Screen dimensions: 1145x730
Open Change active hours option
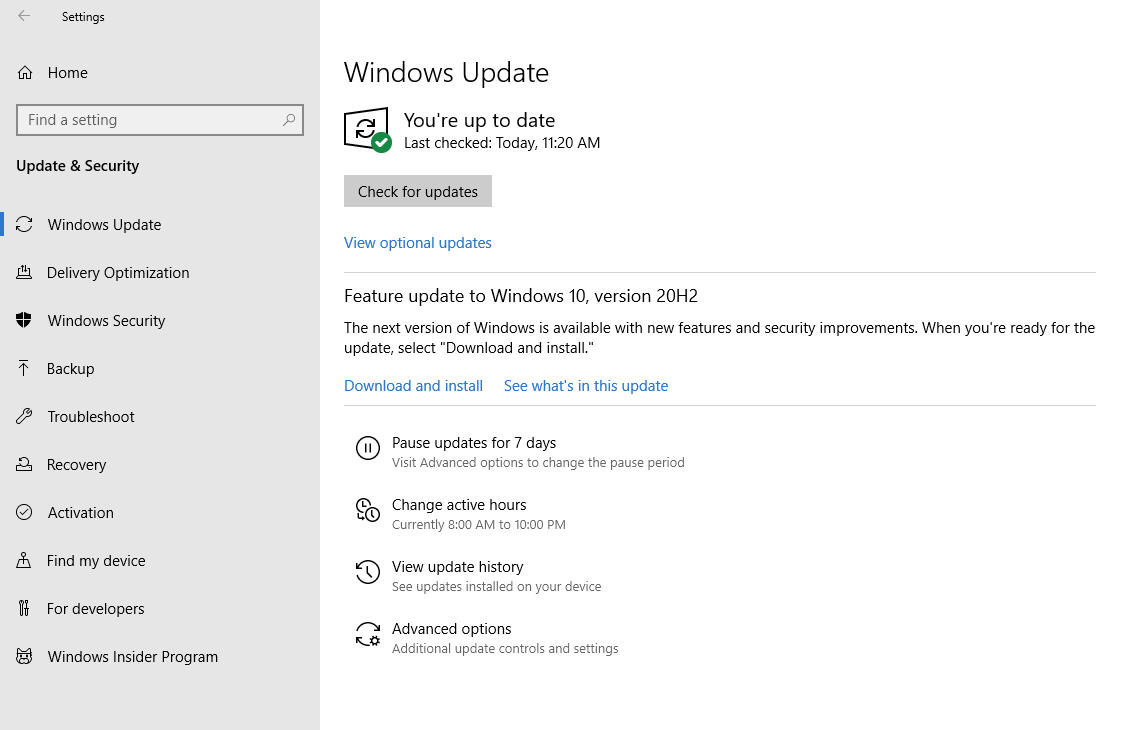point(459,504)
